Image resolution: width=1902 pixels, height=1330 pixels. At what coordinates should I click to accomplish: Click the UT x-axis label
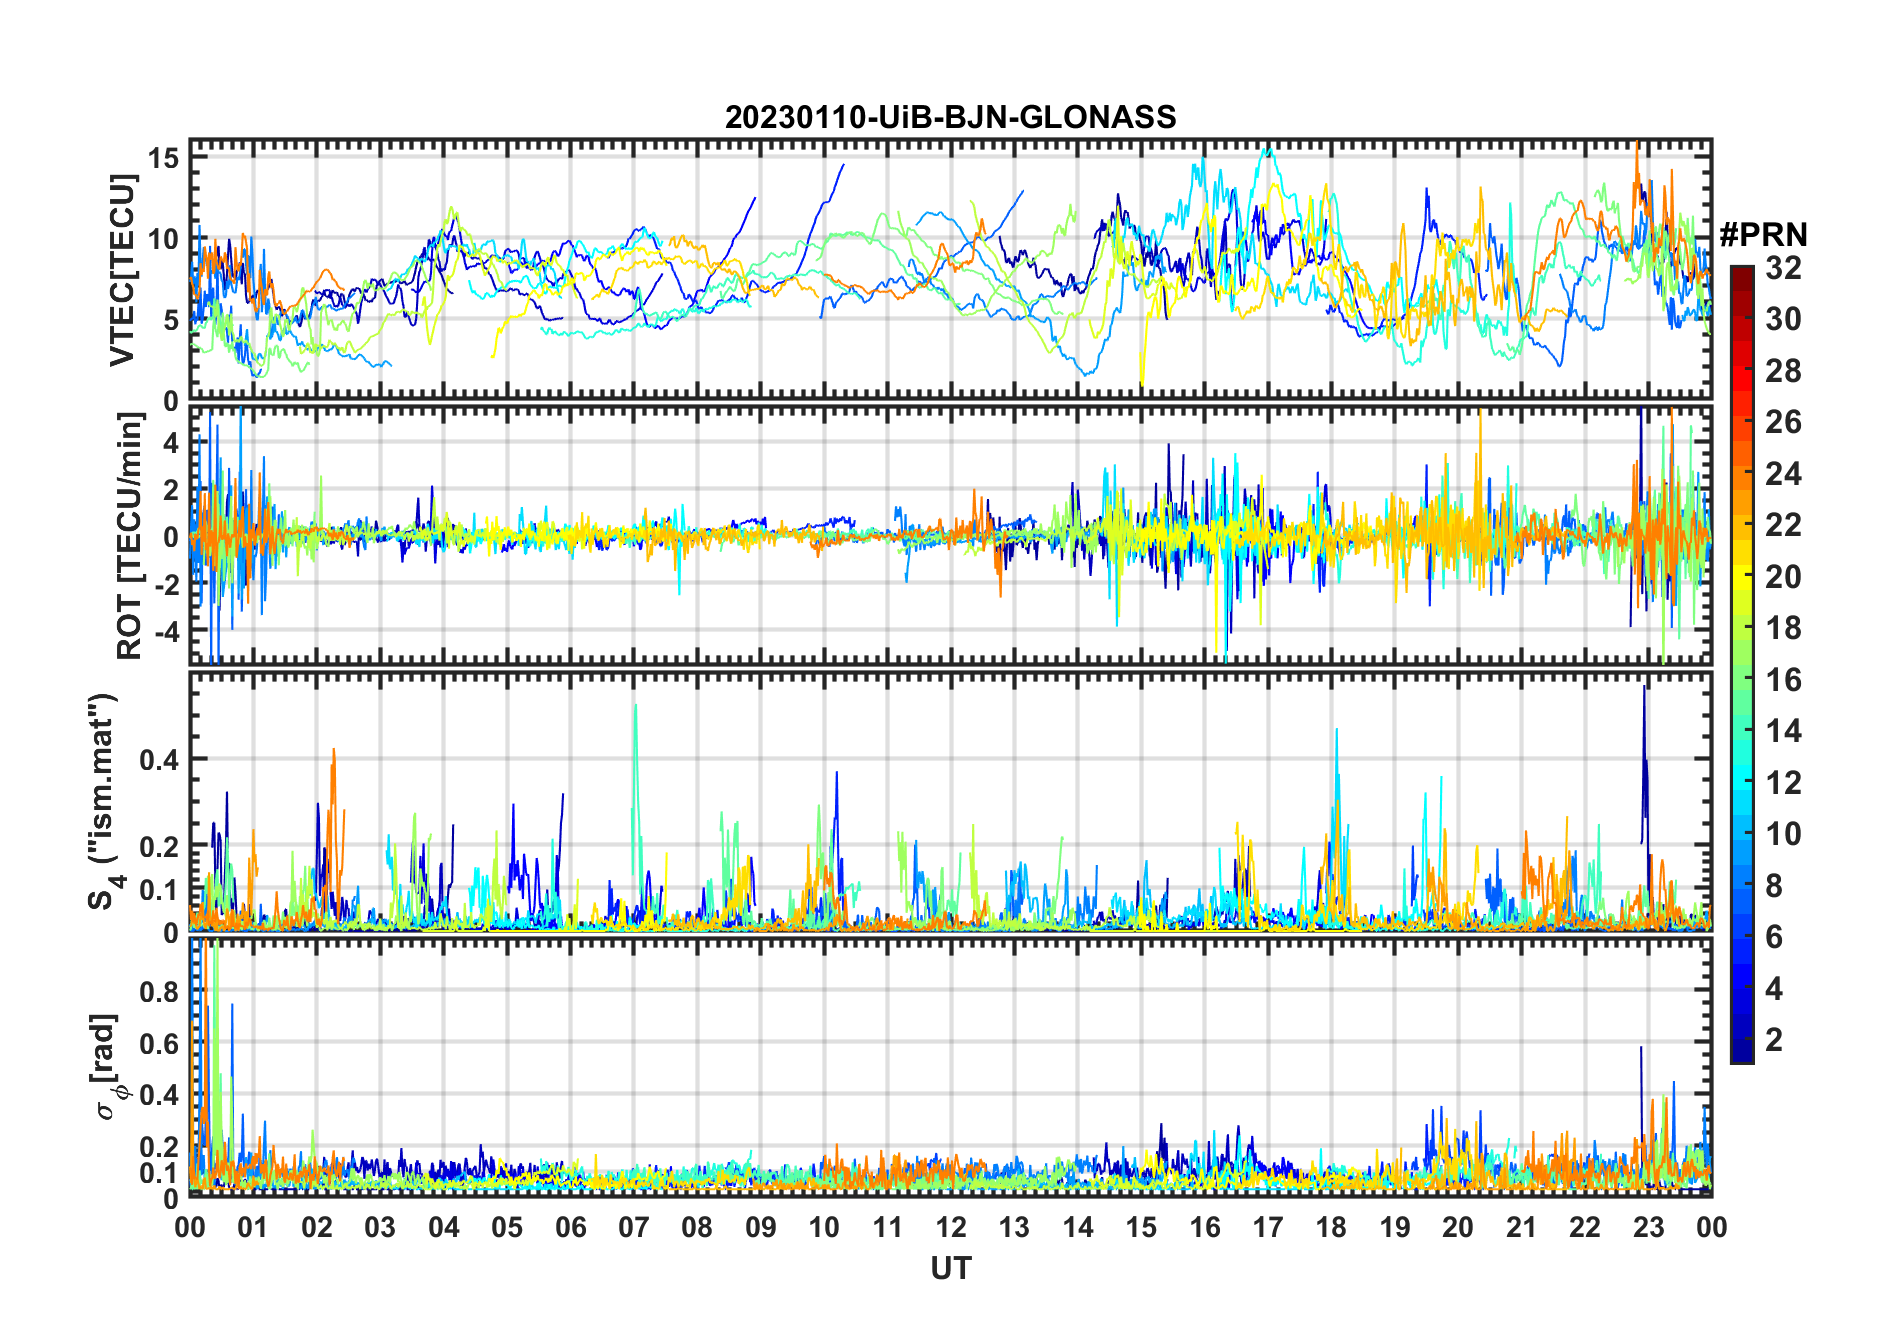[950, 1268]
